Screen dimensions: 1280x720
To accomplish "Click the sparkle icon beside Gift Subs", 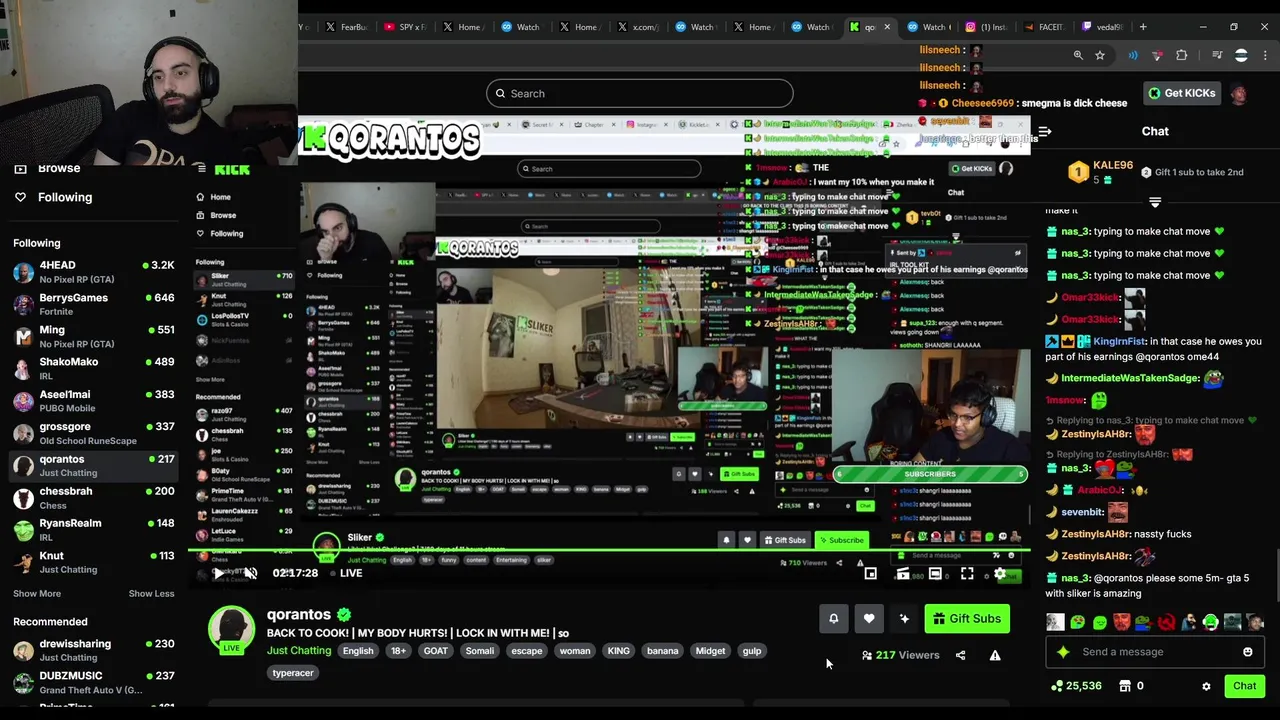I will click(904, 619).
